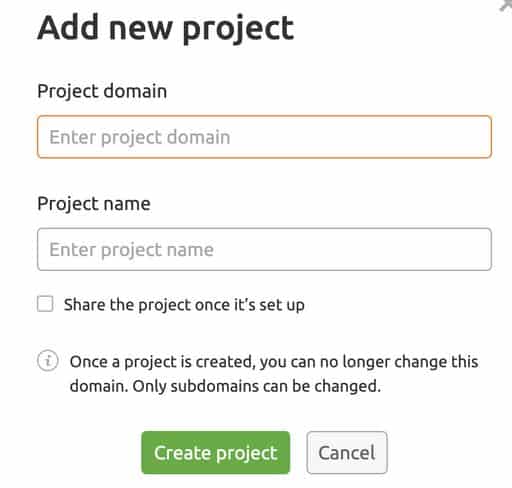The height and width of the screenshot is (488, 512).
Task: Click the notice about domain not being changeable
Action: [x=274, y=374]
